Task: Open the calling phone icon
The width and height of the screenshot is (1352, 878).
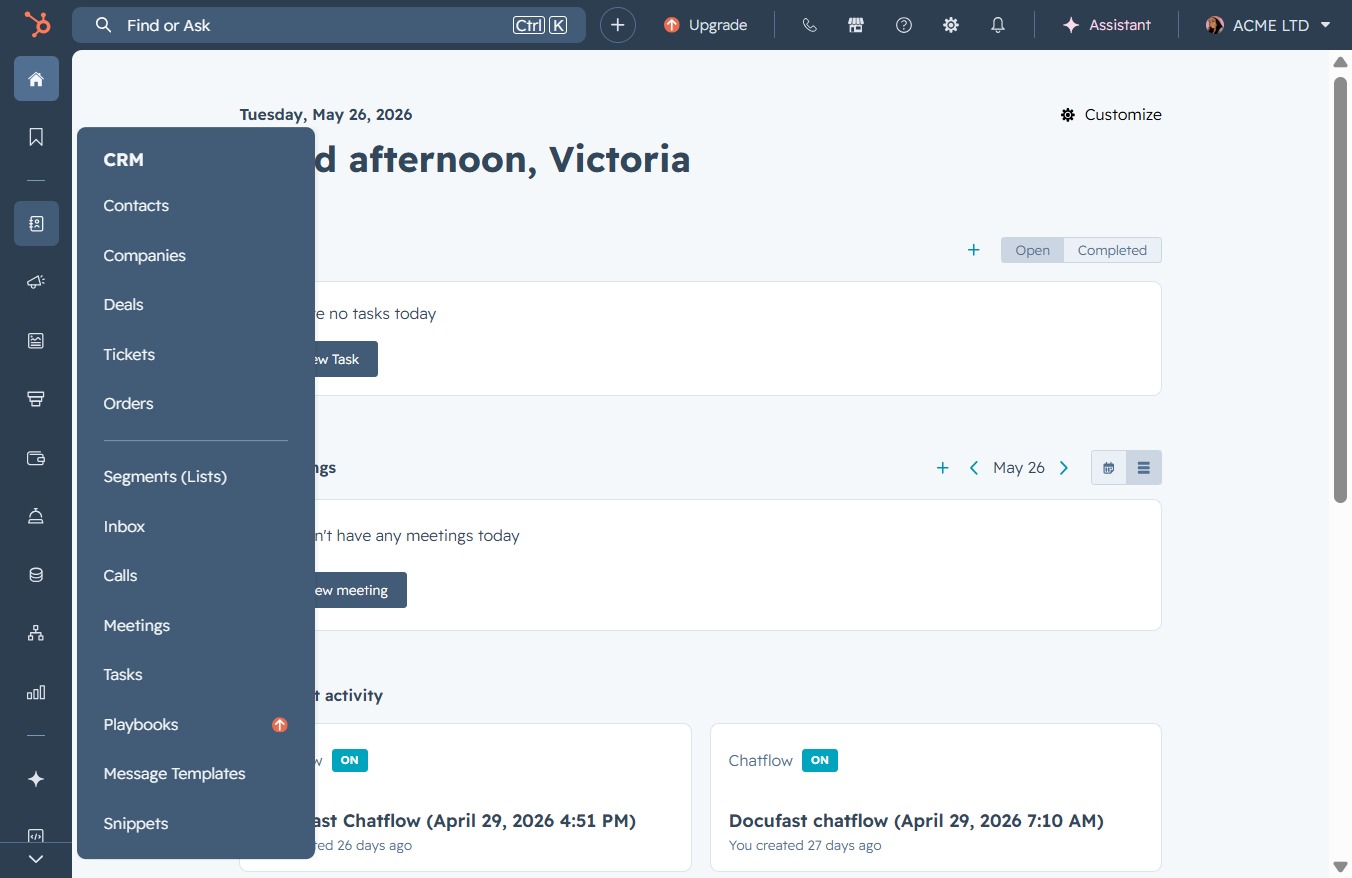Action: (x=810, y=25)
